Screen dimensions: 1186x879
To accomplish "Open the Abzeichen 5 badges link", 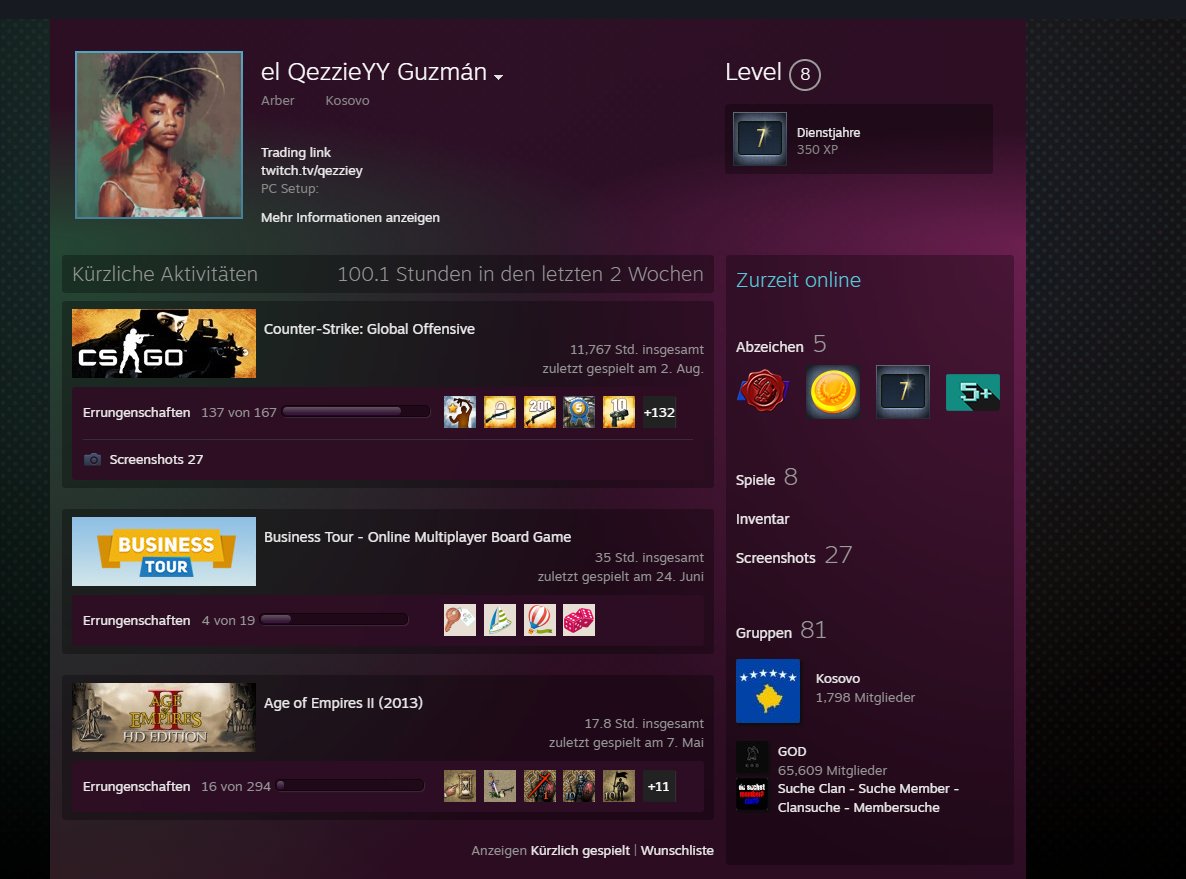I will click(x=781, y=345).
